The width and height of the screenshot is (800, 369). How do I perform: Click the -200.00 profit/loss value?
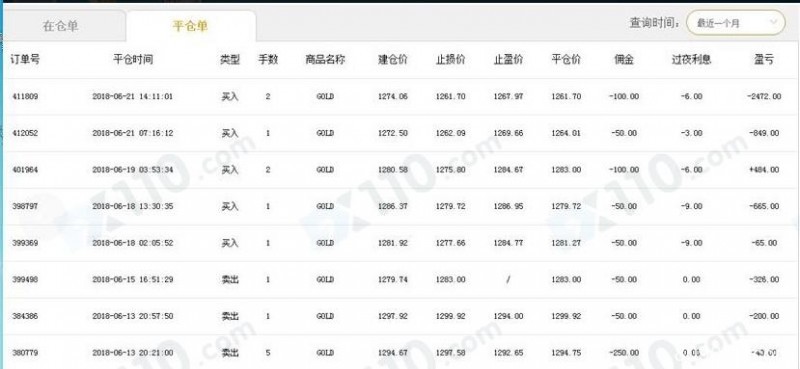pyautogui.click(x=764, y=316)
